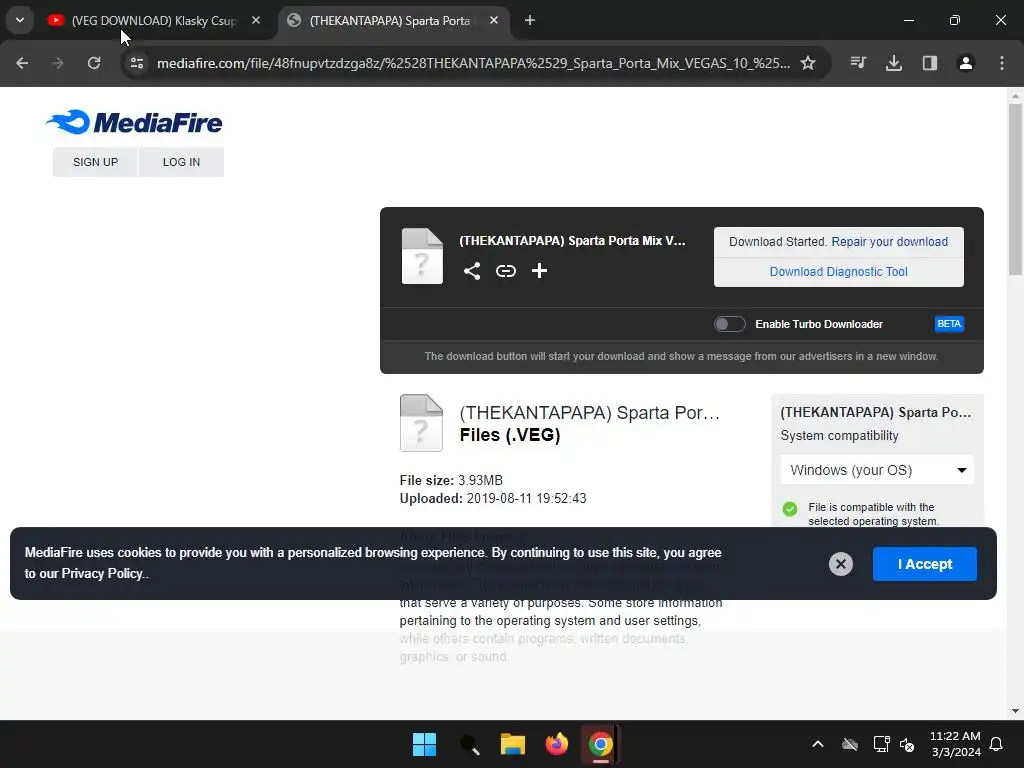Click scrollbar up arrow
The height and width of the screenshot is (768, 1024).
[1015, 96]
